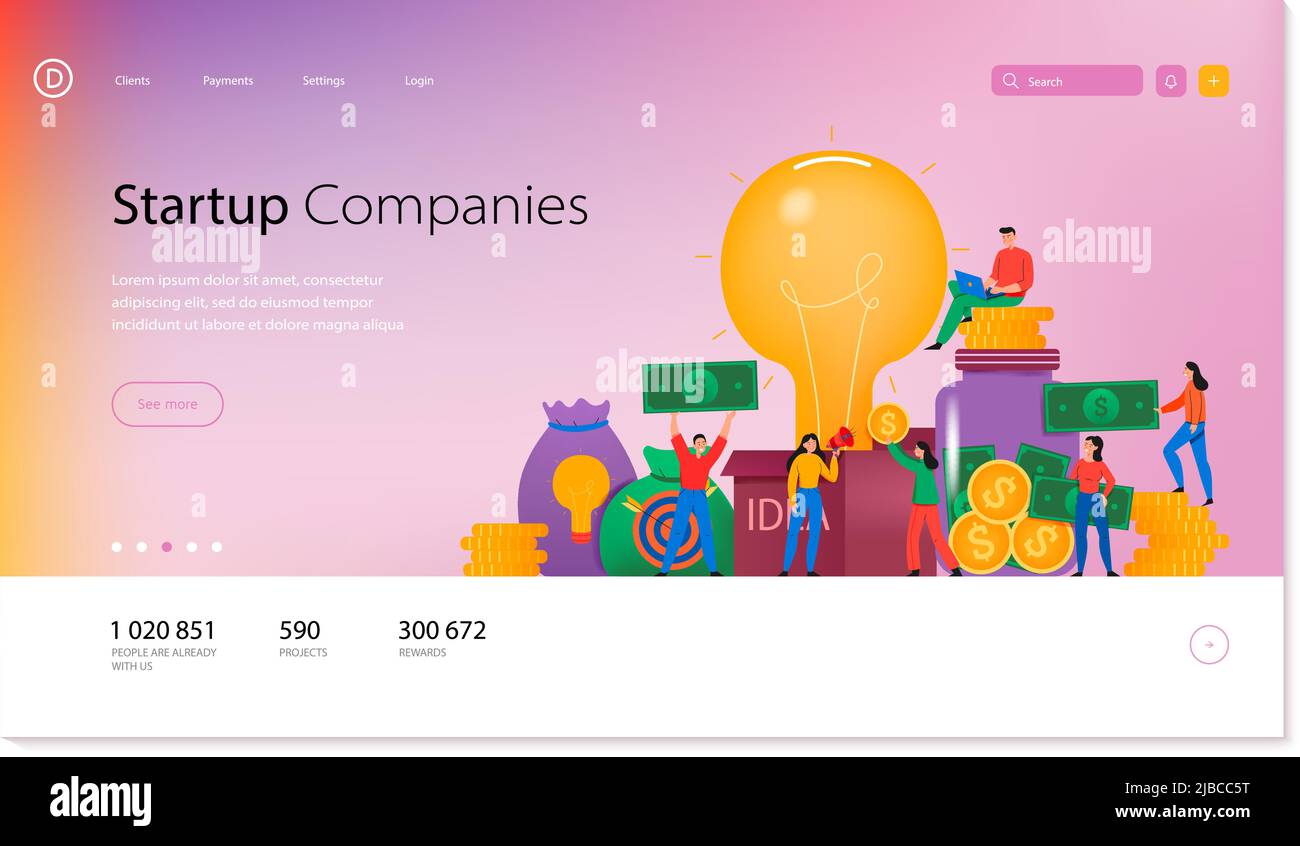Click the 590 Projects statistic
Image resolution: width=1300 pixels, height=846 pixels.
pos(303,639)
